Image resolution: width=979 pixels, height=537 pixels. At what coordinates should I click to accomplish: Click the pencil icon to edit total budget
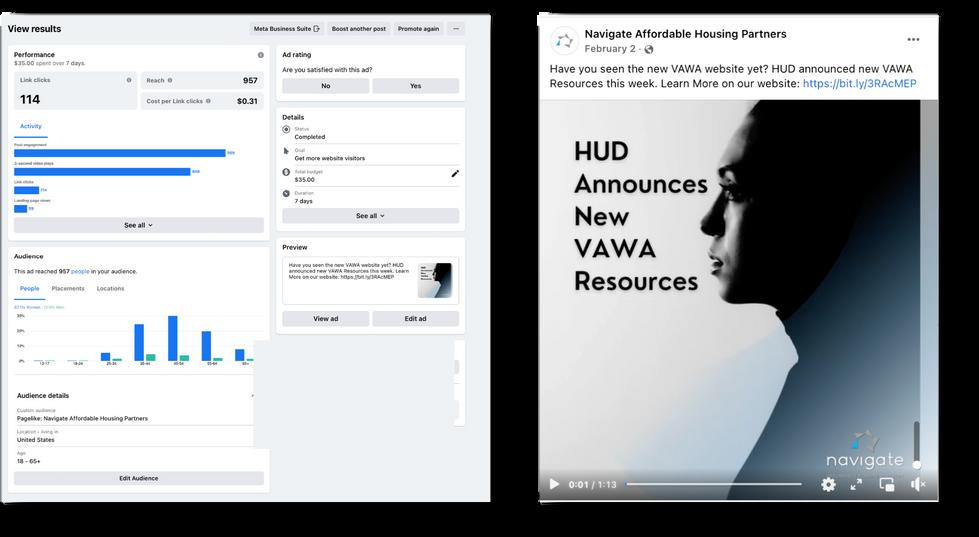[455, 174]
